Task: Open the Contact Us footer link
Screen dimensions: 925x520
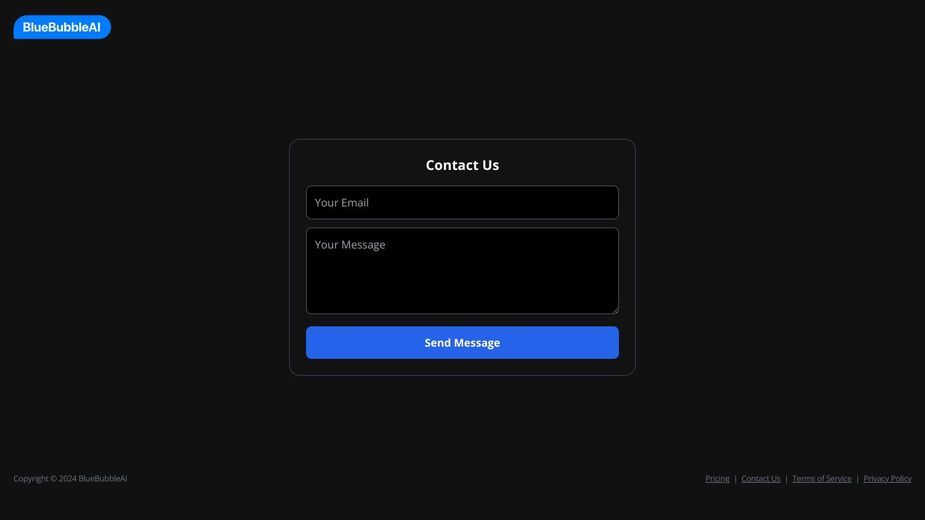Action: 760,479
